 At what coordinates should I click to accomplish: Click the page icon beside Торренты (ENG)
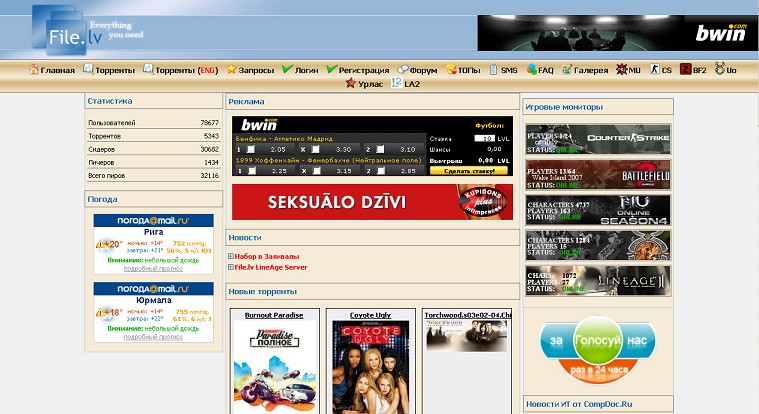point(148,69)
